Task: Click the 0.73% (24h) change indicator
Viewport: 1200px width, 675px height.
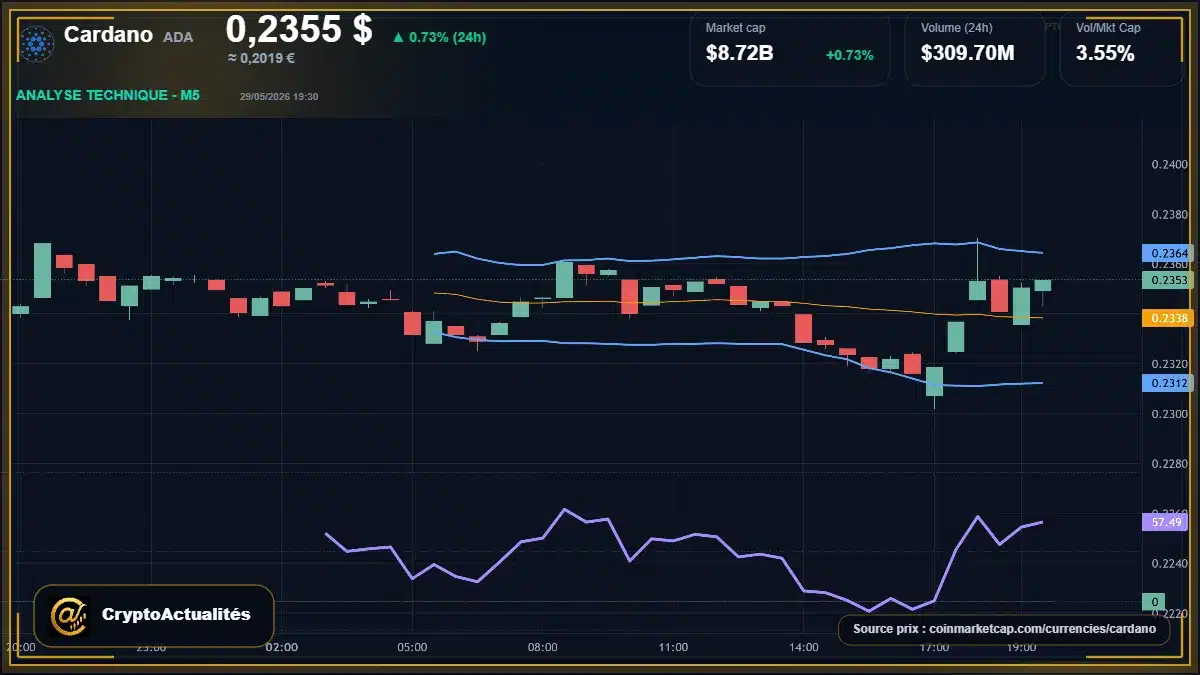Action: [x=439, y=37]
